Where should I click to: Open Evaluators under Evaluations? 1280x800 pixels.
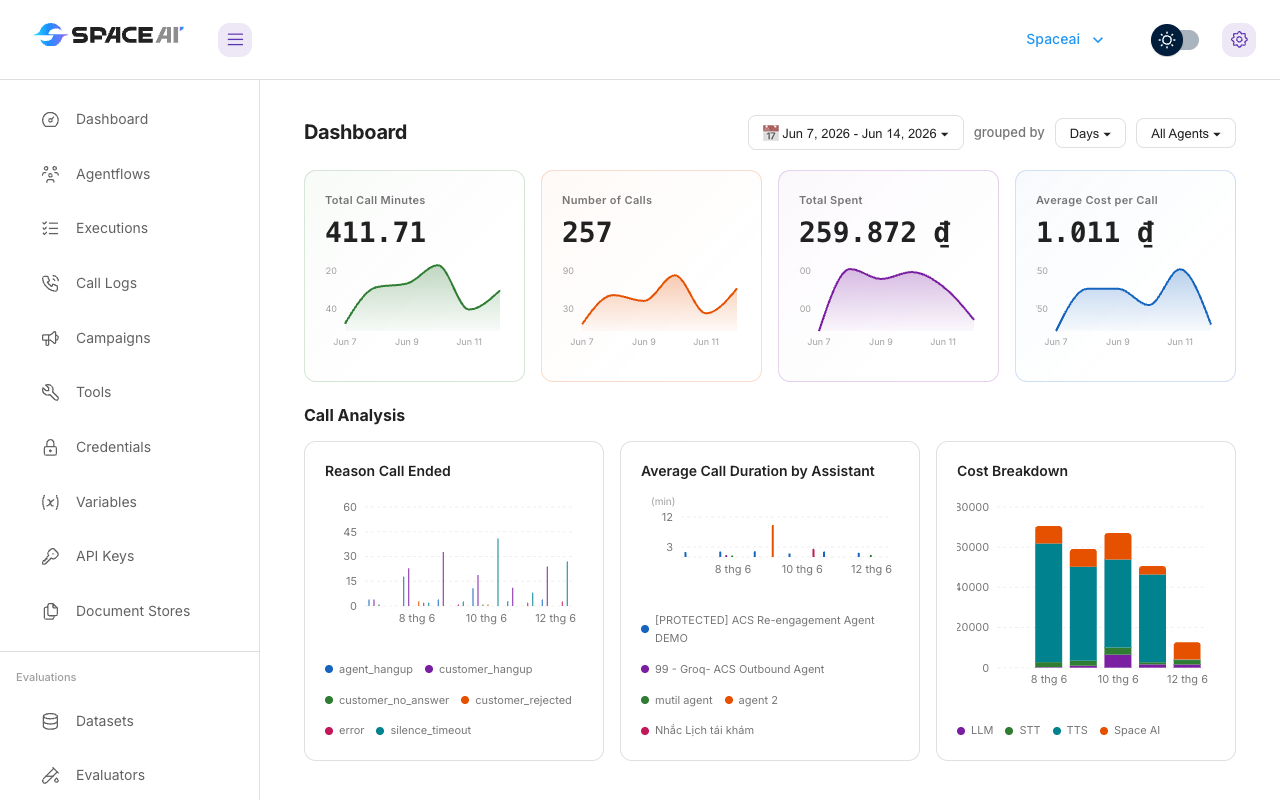click(x=130, y=775)
